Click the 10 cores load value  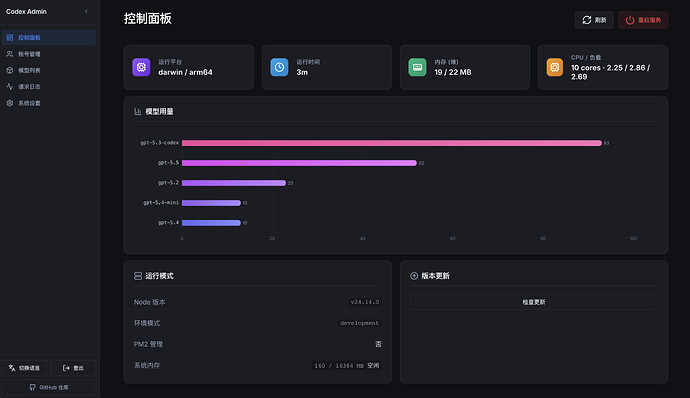[x=610, y=72]
